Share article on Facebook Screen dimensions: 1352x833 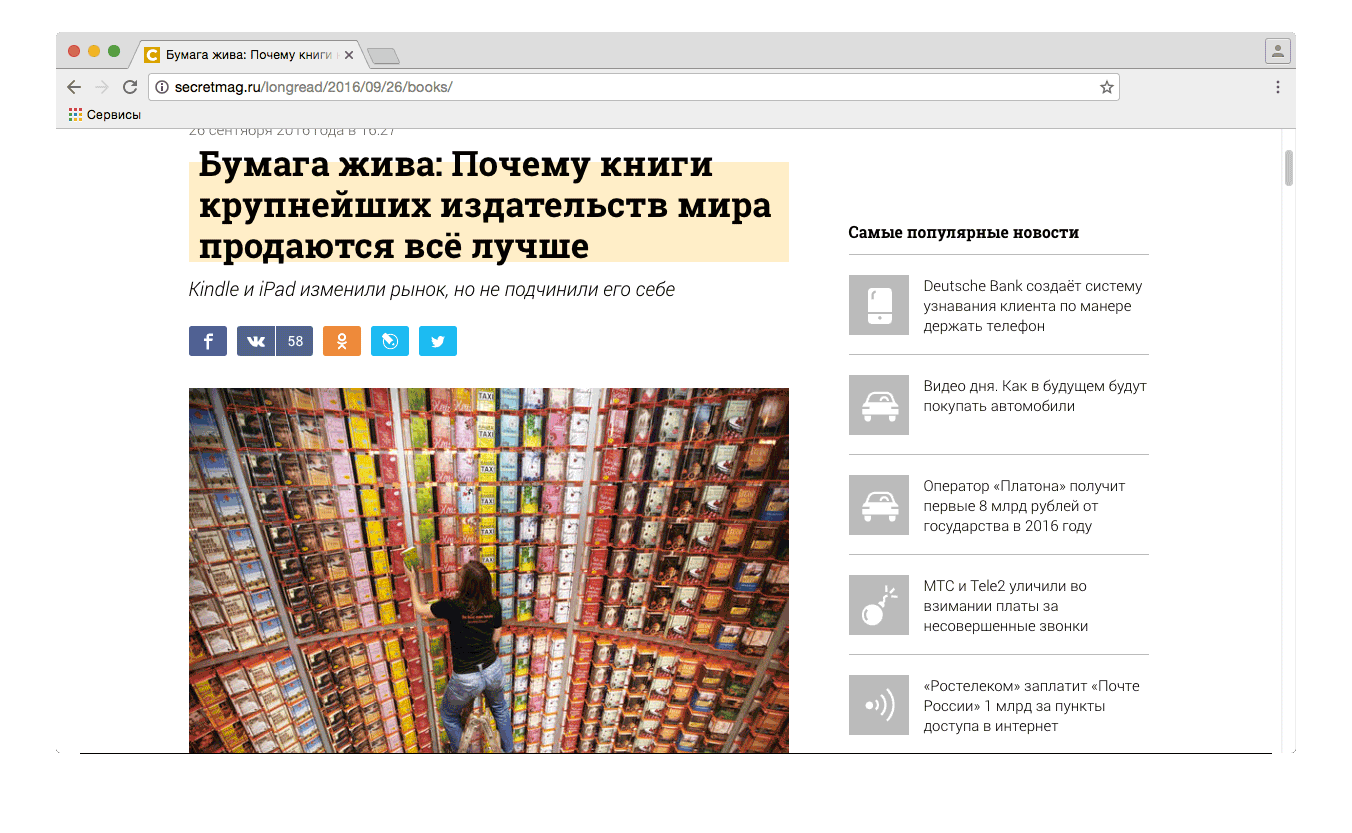point(208,341)
